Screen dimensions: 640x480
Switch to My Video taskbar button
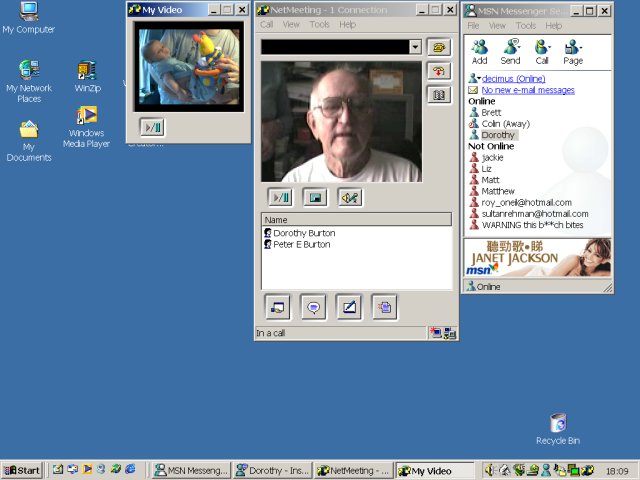[x=435, y=470]
